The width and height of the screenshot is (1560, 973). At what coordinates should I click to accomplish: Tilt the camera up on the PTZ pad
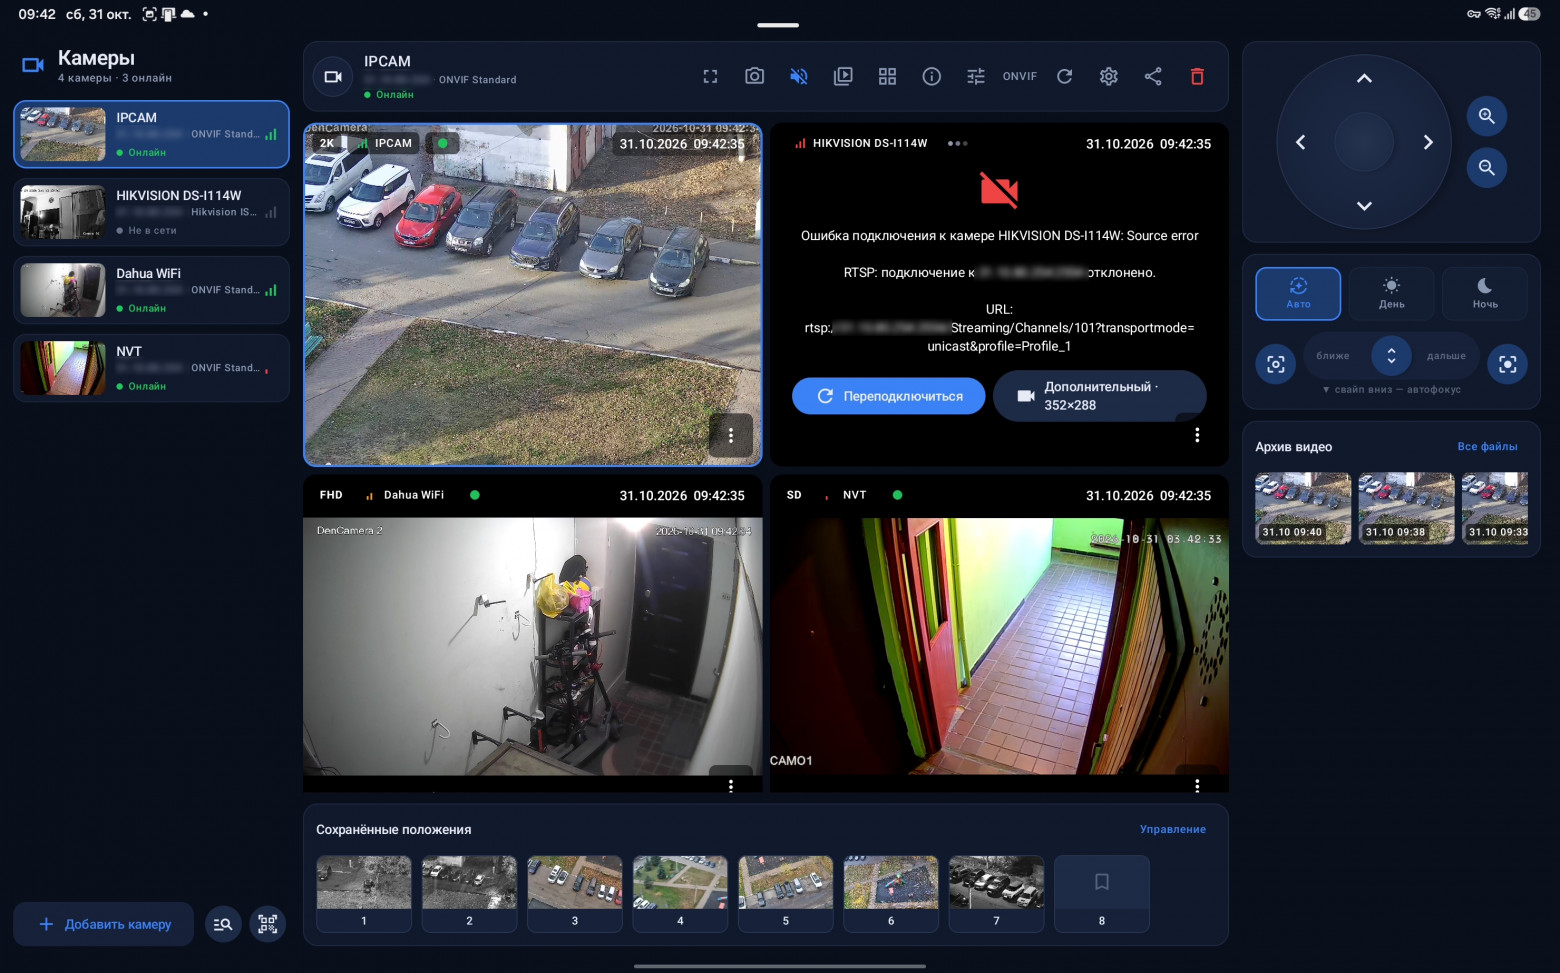[1364, 79]
